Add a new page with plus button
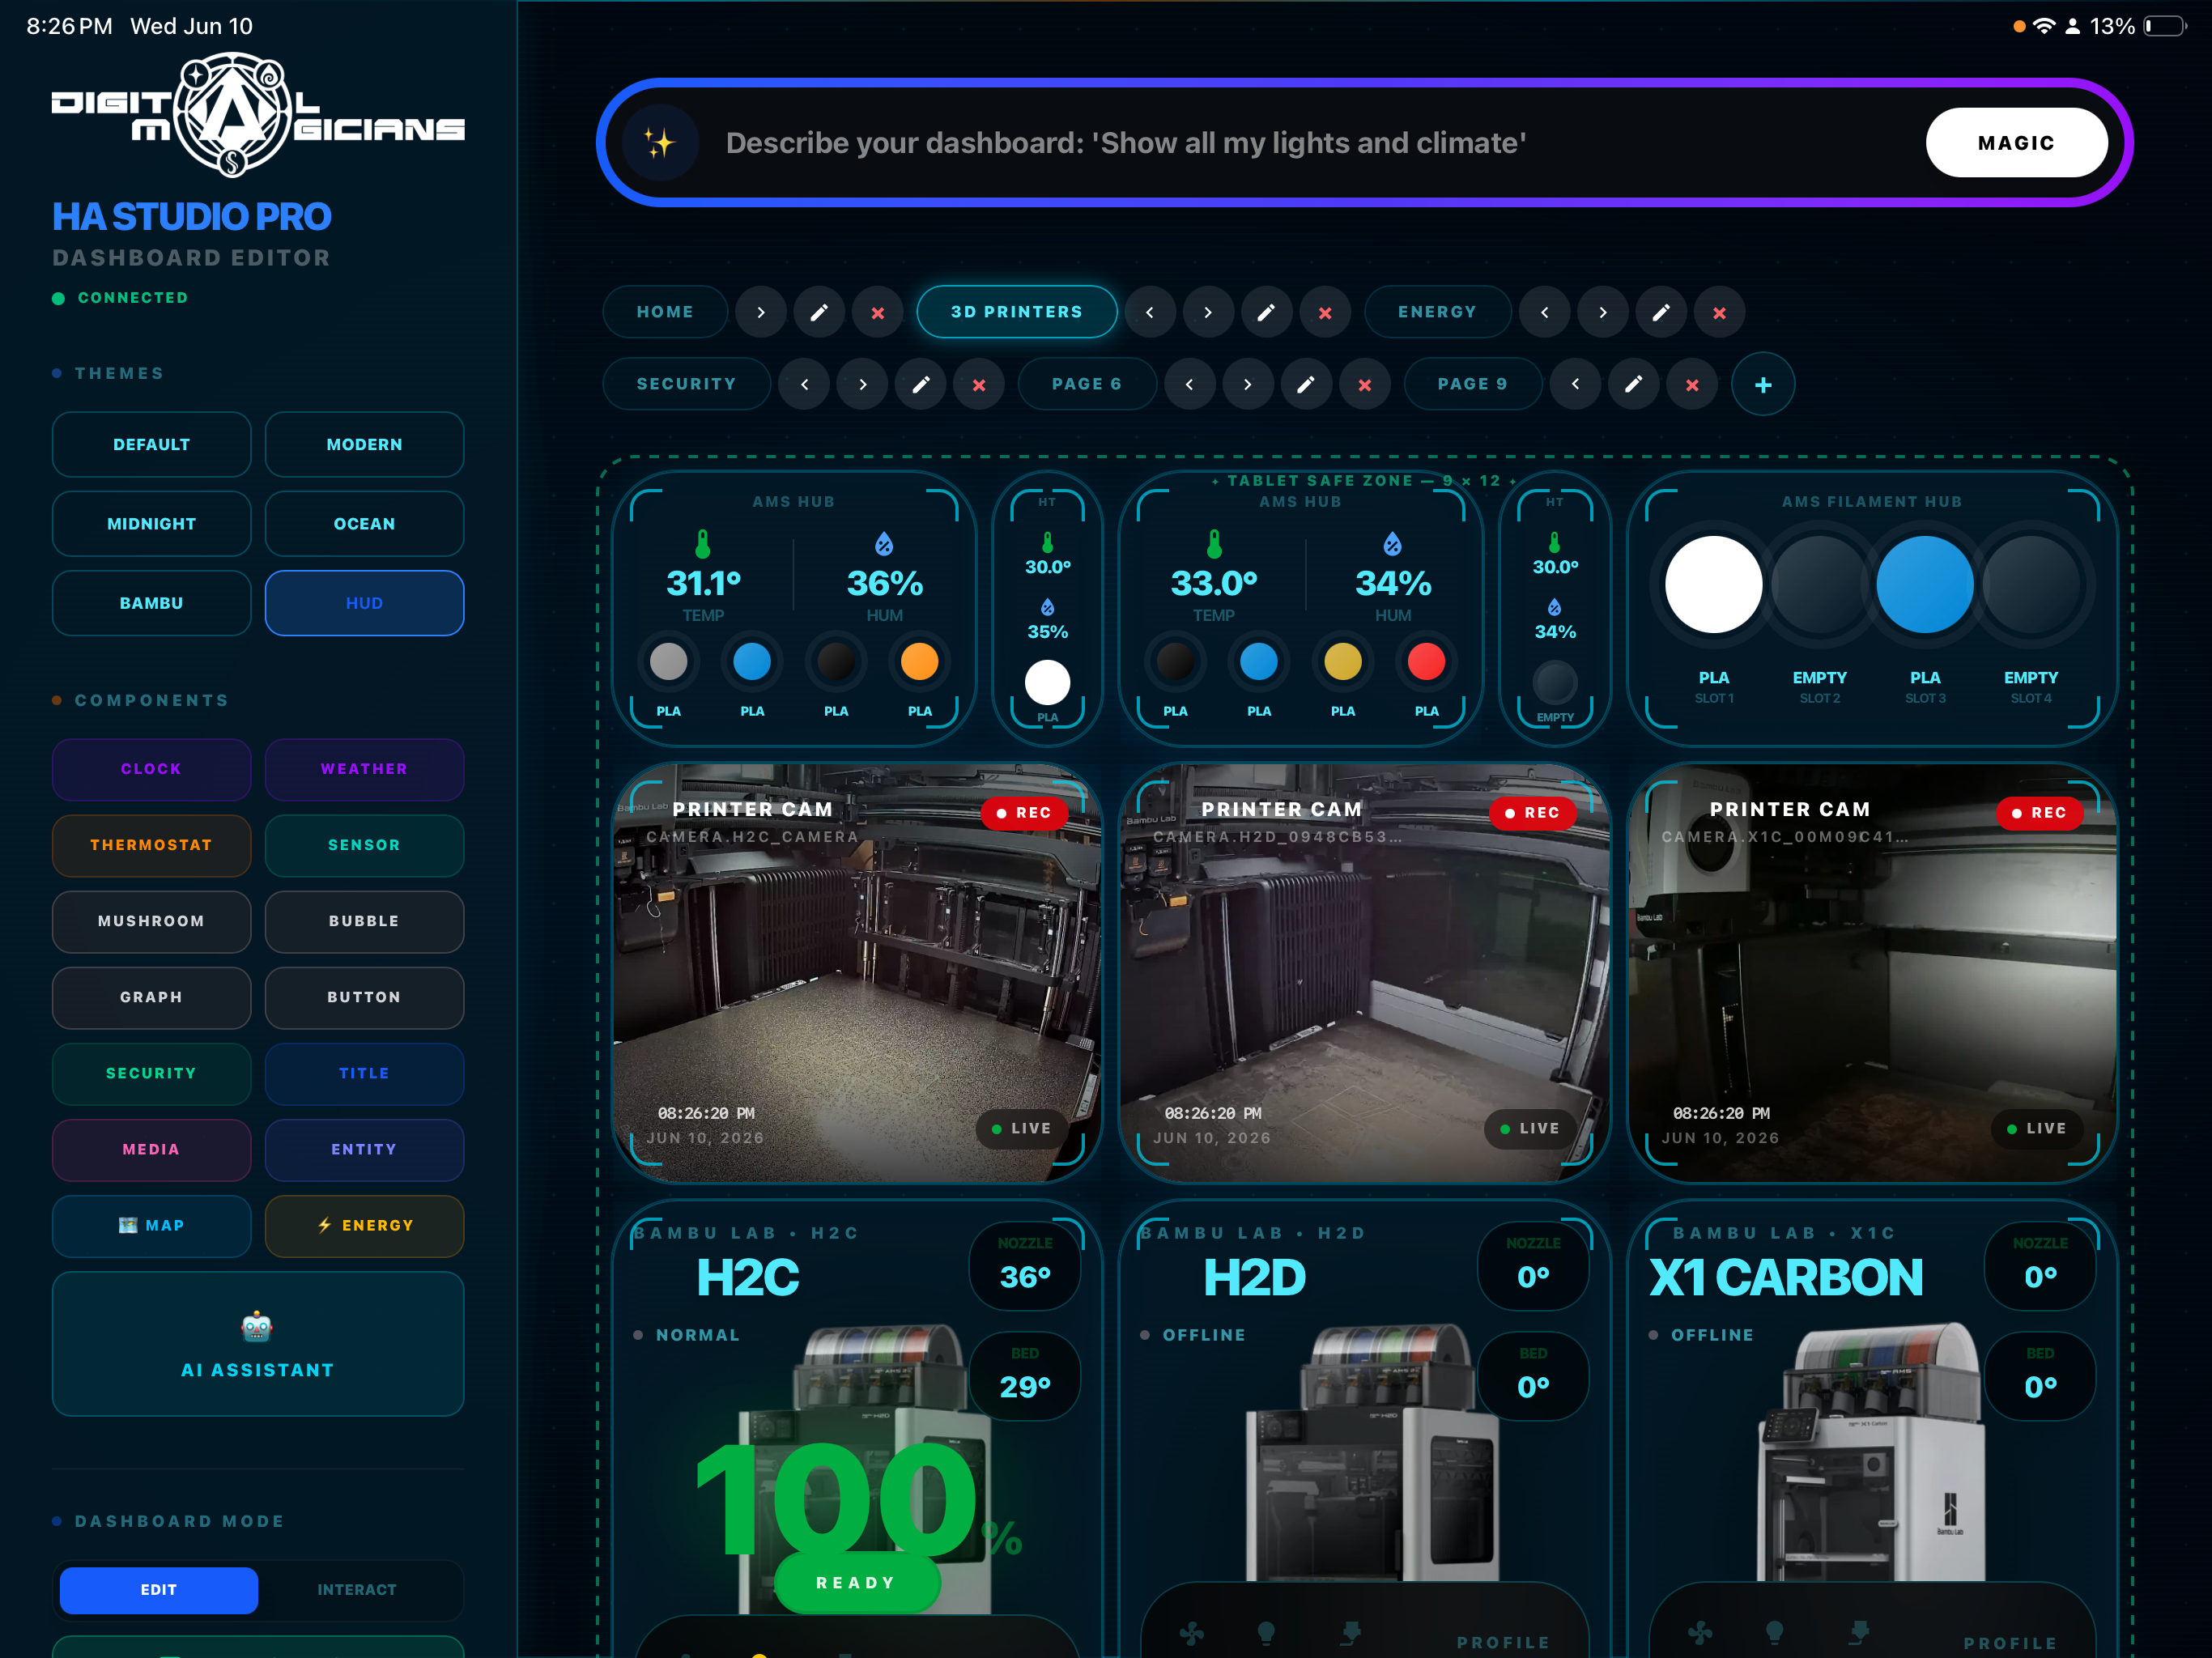2212x1658 pixels. pos(1763,385)
